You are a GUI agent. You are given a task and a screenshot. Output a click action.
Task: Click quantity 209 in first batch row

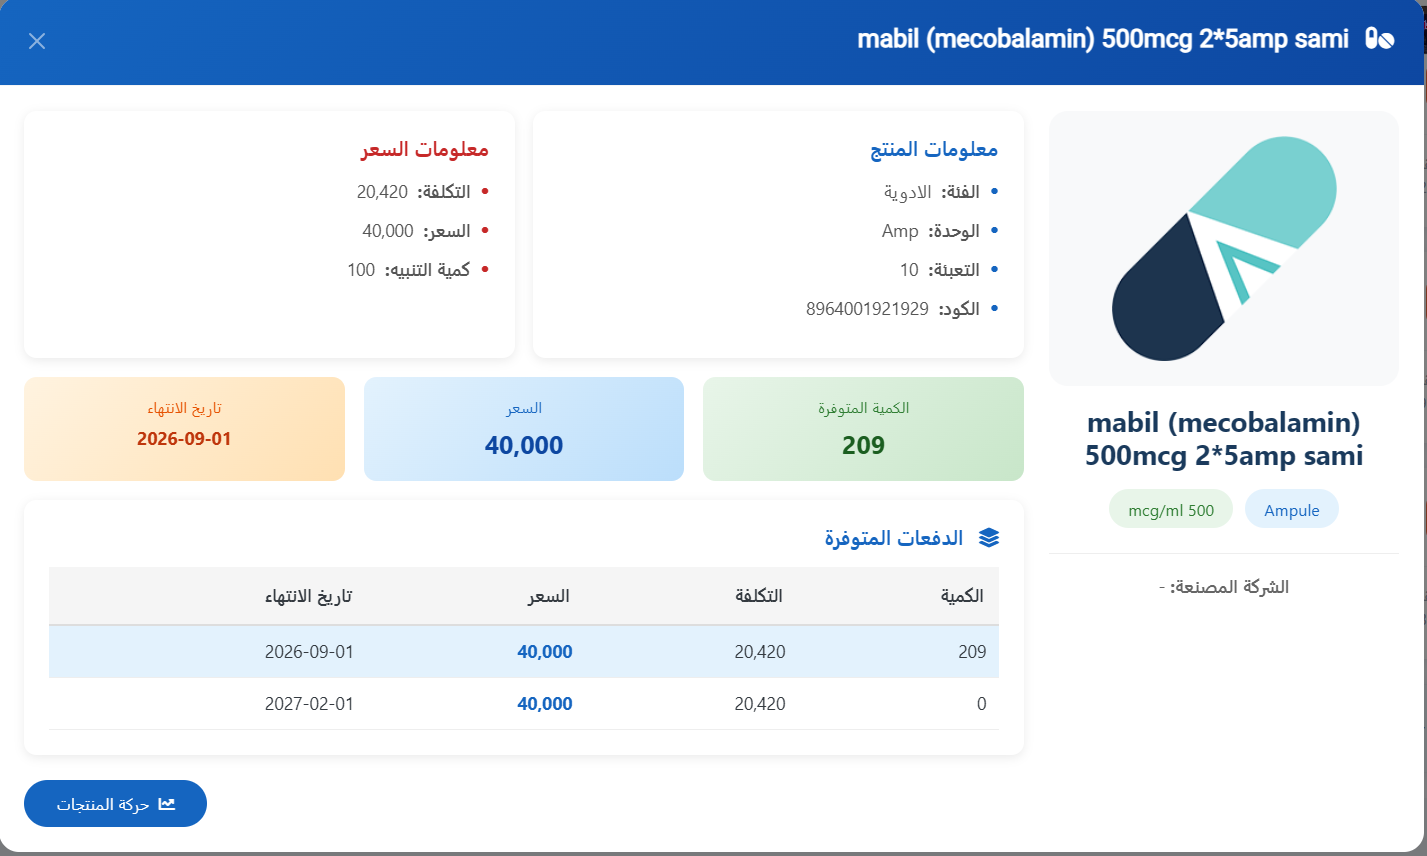pyautogui.click(x=972, y=652)
